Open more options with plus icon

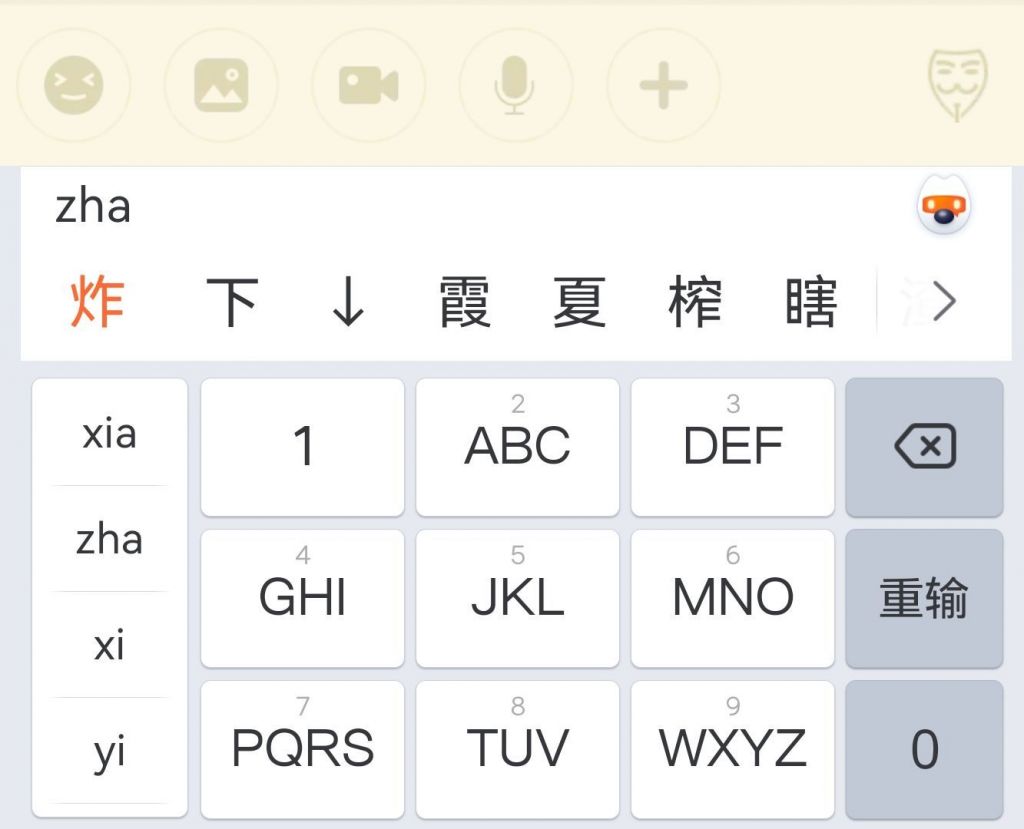(x=663, y=85)
